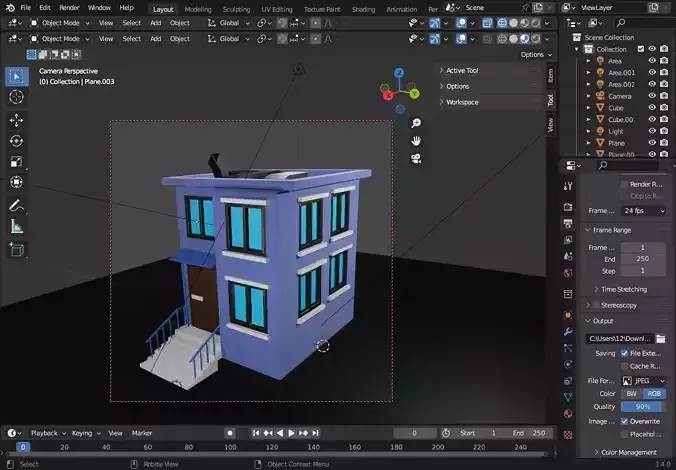Select the Select Box tool
The width and height of the screenshot is (676, 470).
click(17, 77)
